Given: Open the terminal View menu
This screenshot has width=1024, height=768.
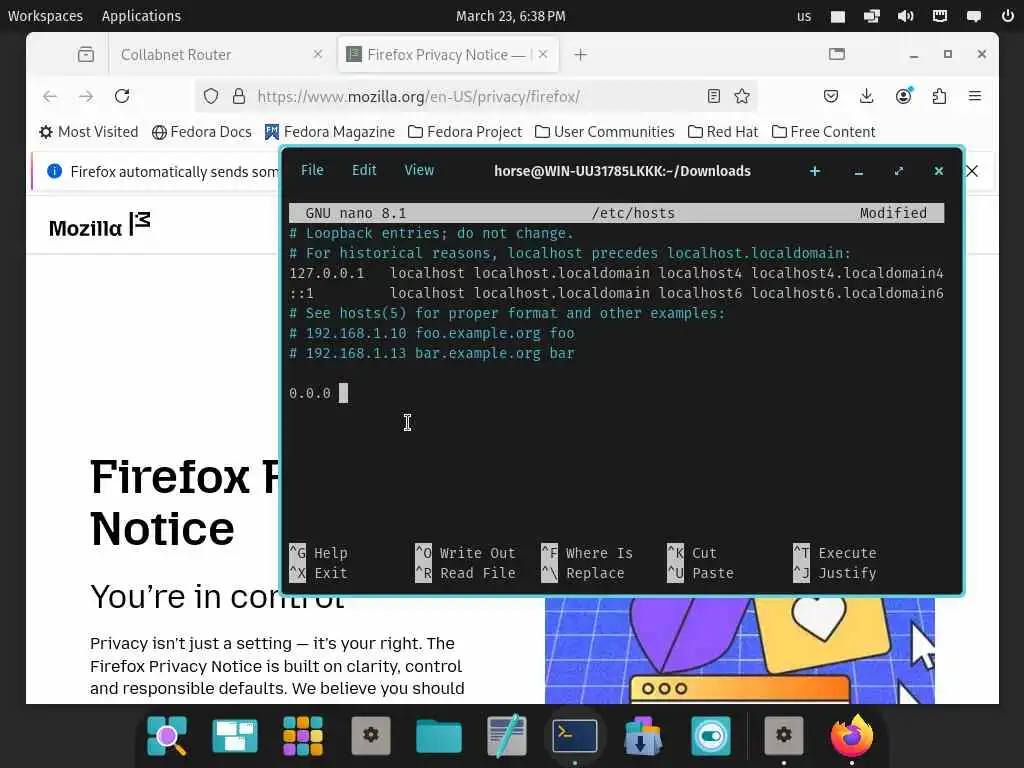Looking at the screenshot, I should tap(419, 170).
